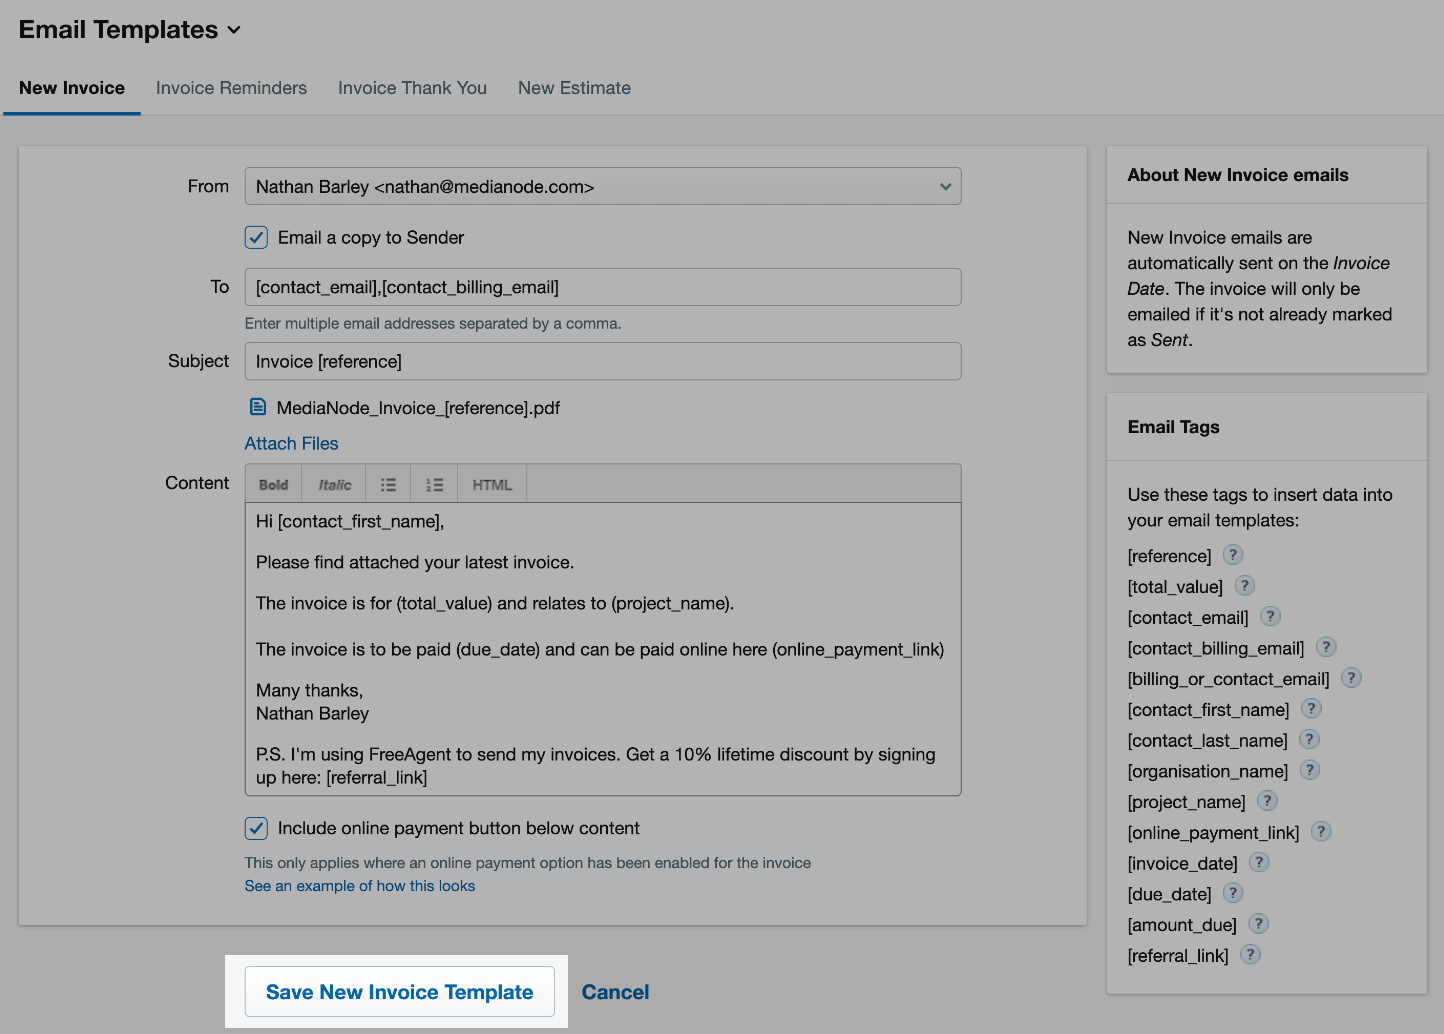The width and height of the screenshot is (1444, 1034).
Task: Open help icon beside [billing_or_contact_email] tag
Action: tap(1351, 678)
